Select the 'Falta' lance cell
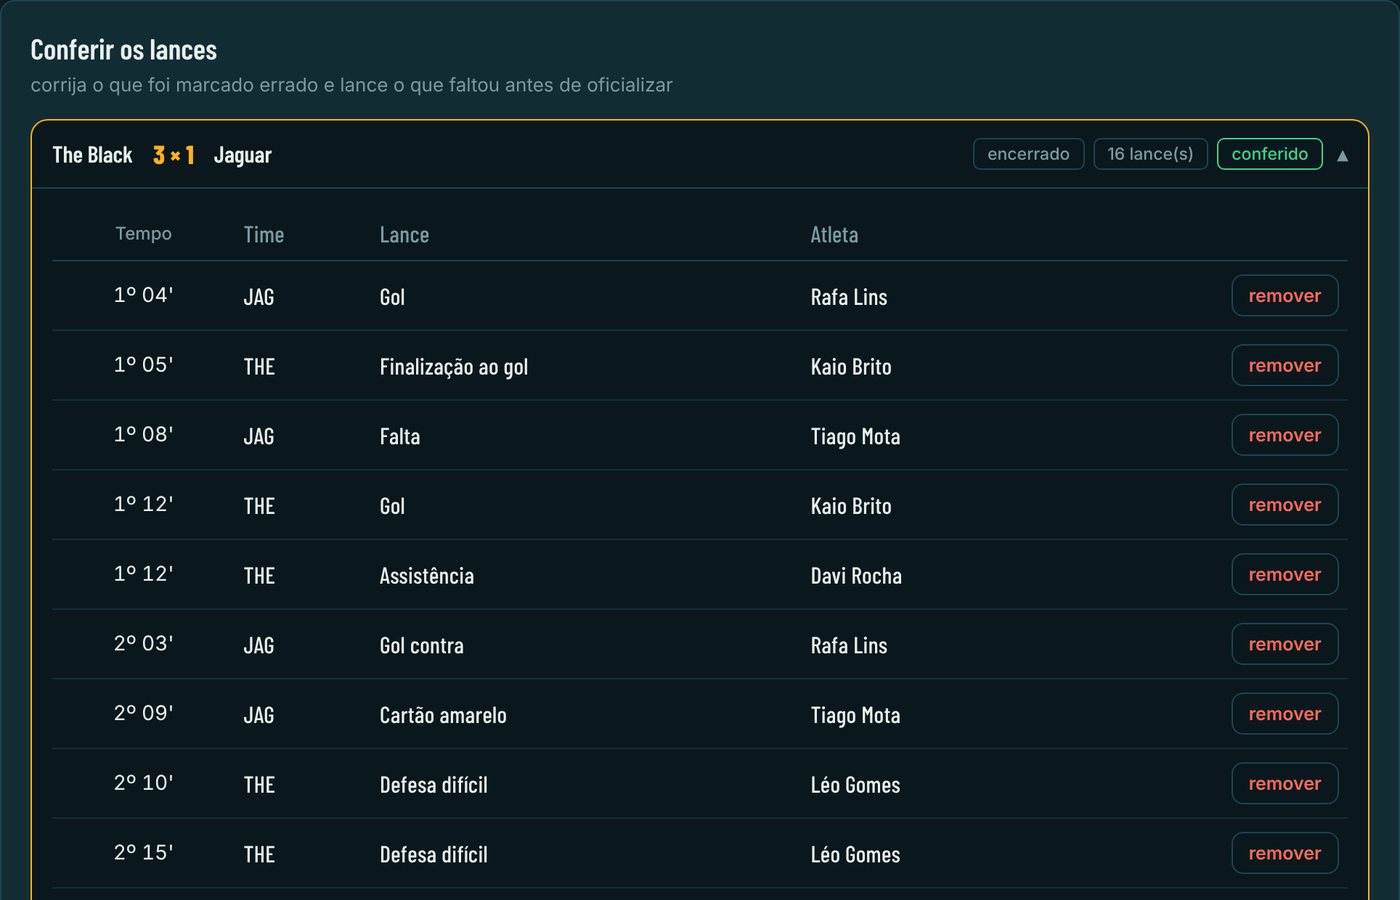 coord(400,436)
